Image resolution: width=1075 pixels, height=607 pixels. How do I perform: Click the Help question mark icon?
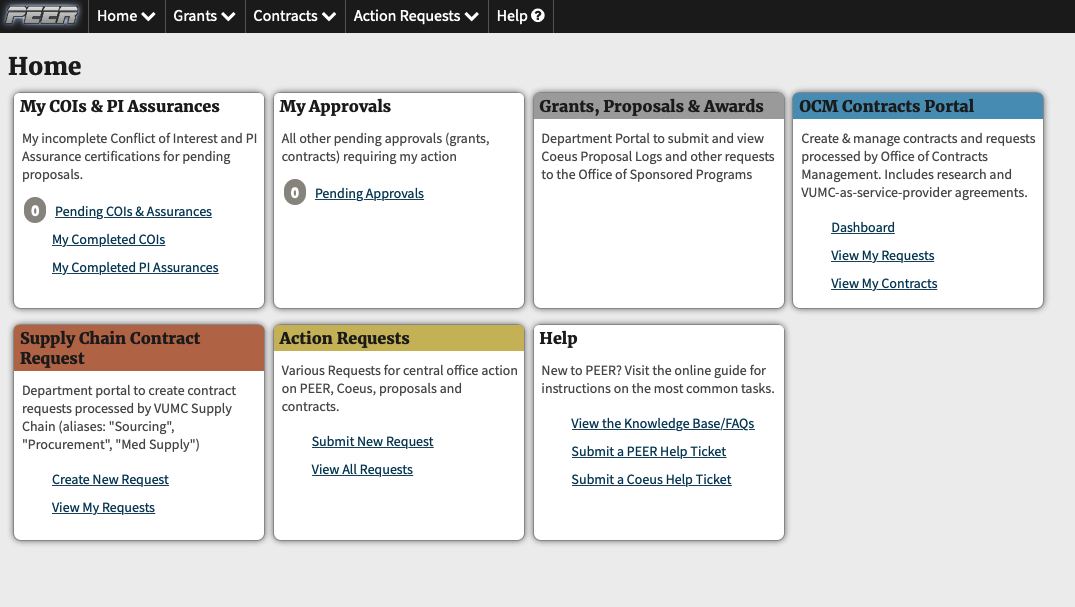pos(538,15)
